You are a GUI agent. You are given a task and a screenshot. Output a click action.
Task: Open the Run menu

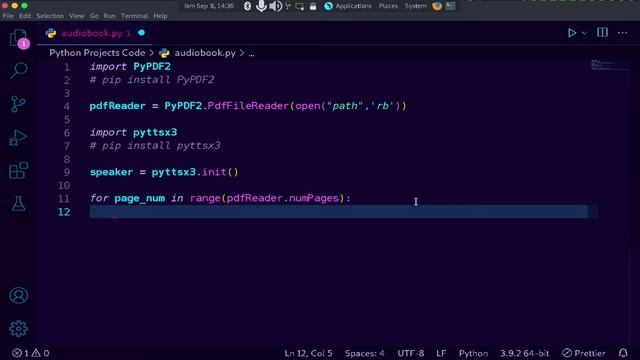tap(109, 16)
